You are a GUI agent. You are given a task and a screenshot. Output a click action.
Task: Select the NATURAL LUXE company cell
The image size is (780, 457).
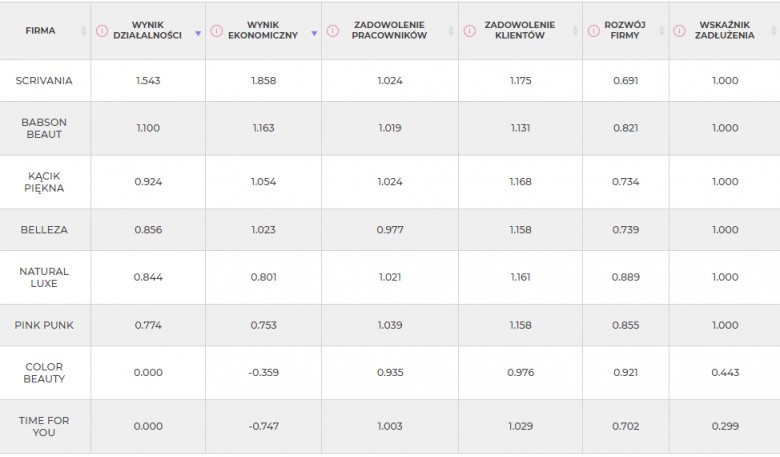point(45,277)
